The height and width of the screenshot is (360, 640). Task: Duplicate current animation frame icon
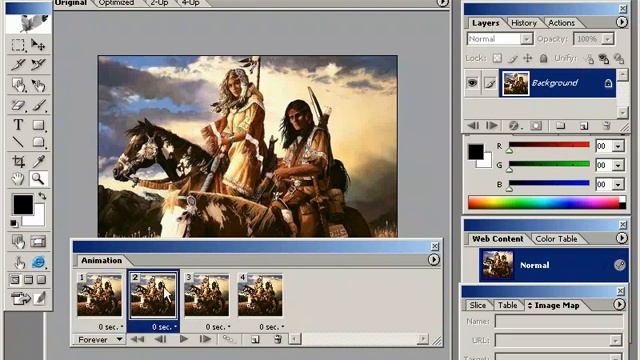[x=255, y=339]
